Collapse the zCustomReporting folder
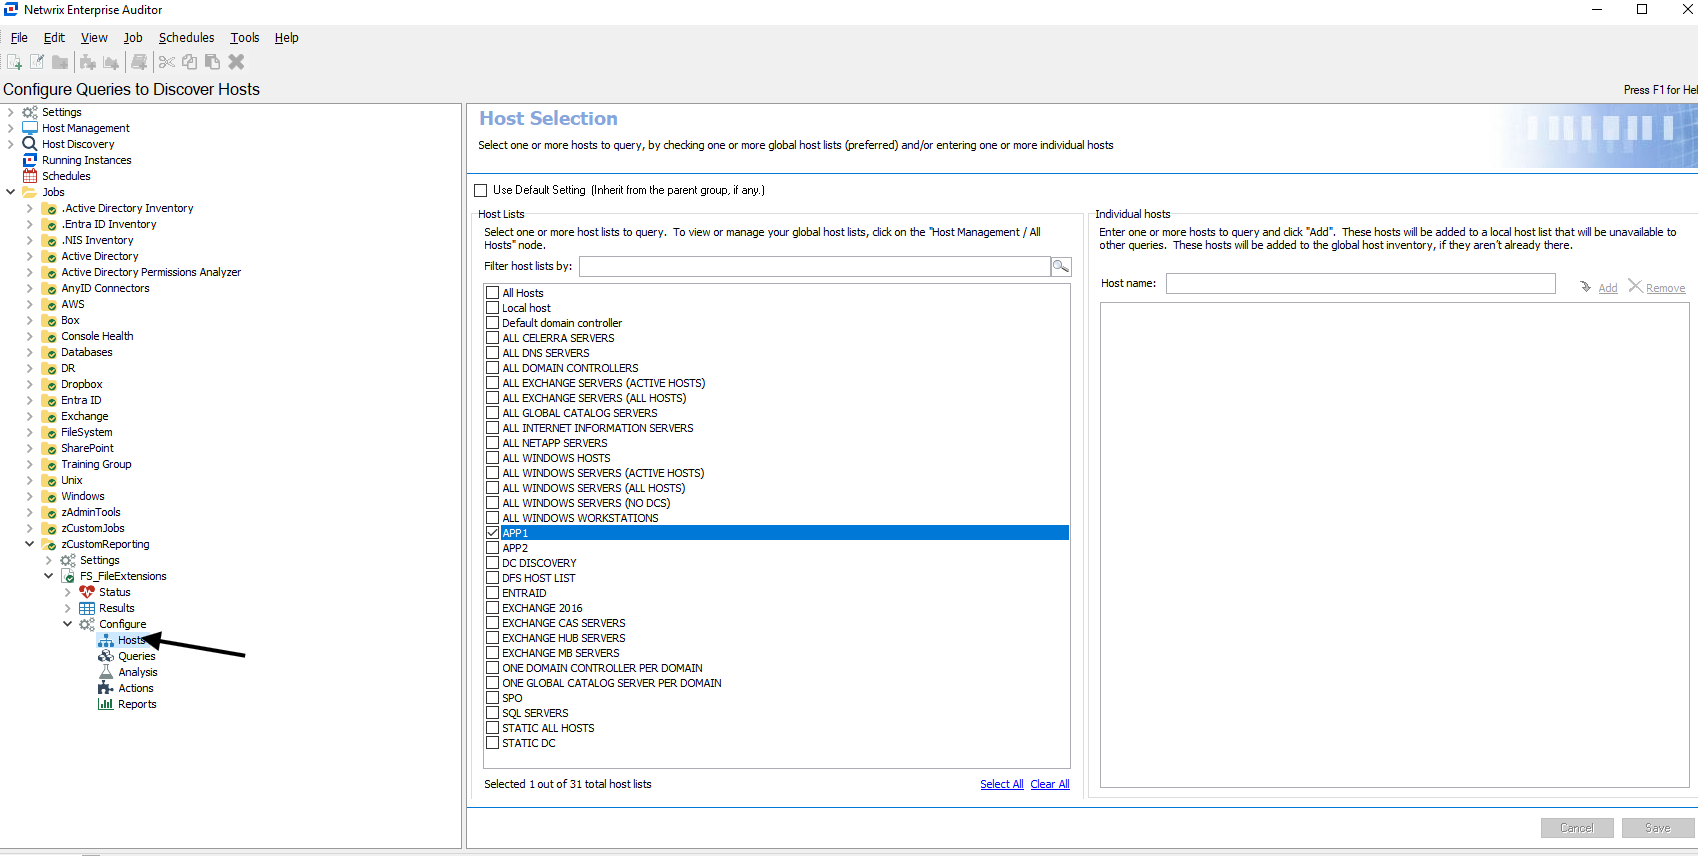Viewport: 1698px width, 856px height. pyautogui.click(x=29, y=544)
